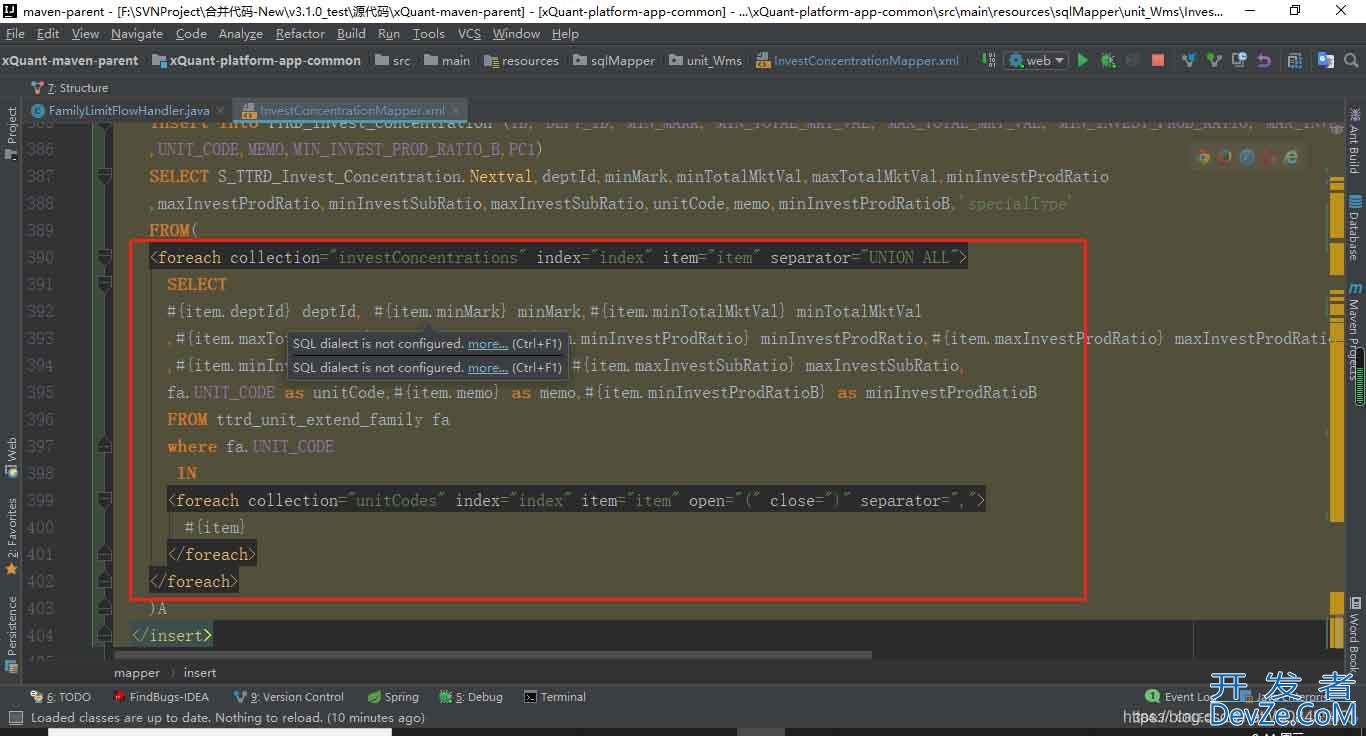Stop the running process with red square
The height and width of the screenshot is (736, 1366).
1158,60
